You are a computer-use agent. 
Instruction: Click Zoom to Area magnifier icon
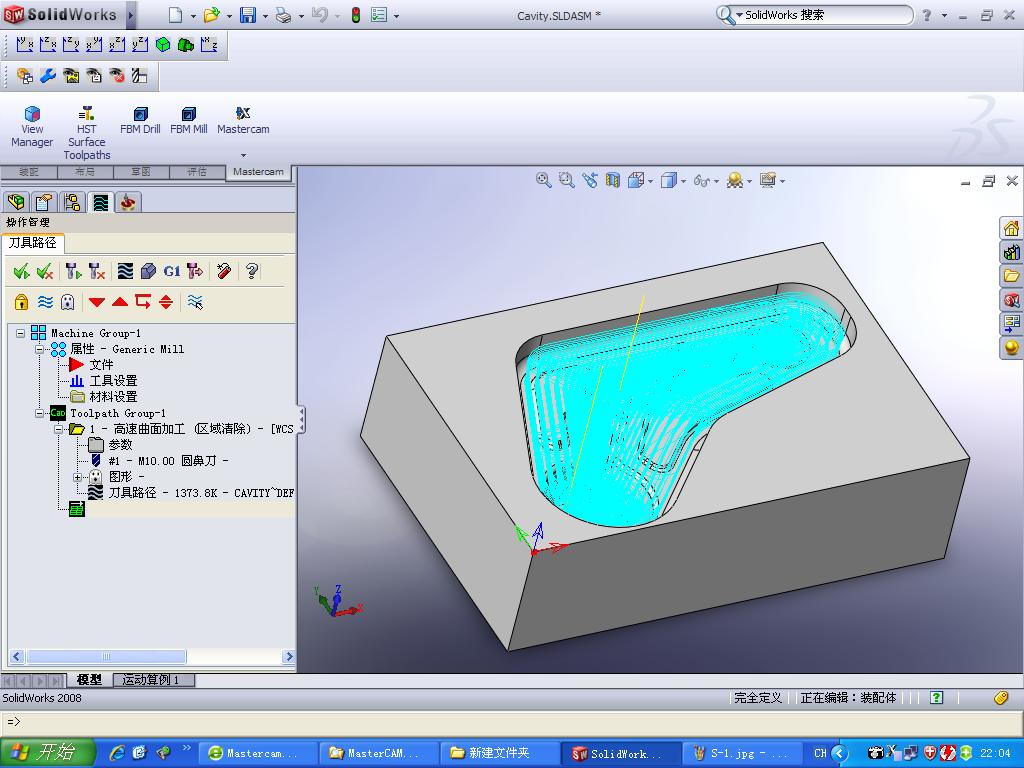click(567, 180)
